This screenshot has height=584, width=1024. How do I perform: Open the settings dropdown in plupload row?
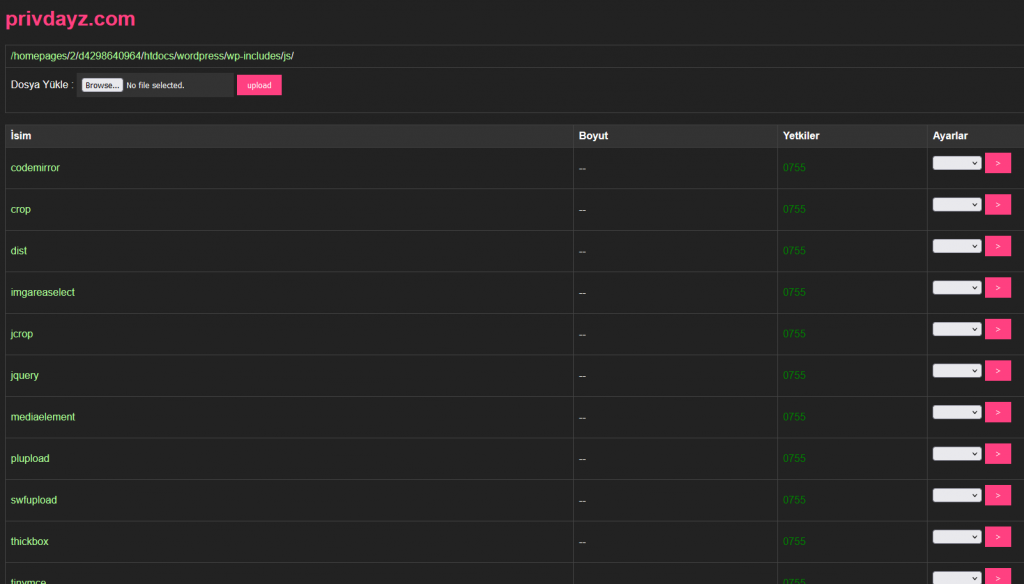[x=956, y=453]
